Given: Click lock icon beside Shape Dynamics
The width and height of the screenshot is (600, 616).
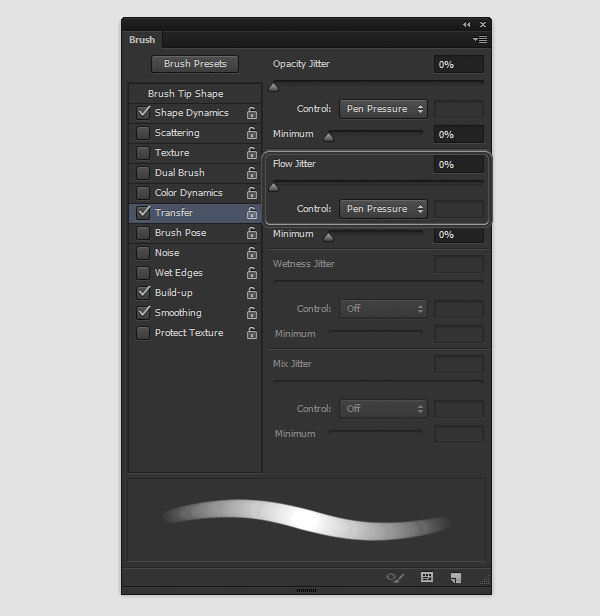Looking at the screenshot, I should [252, 114].
